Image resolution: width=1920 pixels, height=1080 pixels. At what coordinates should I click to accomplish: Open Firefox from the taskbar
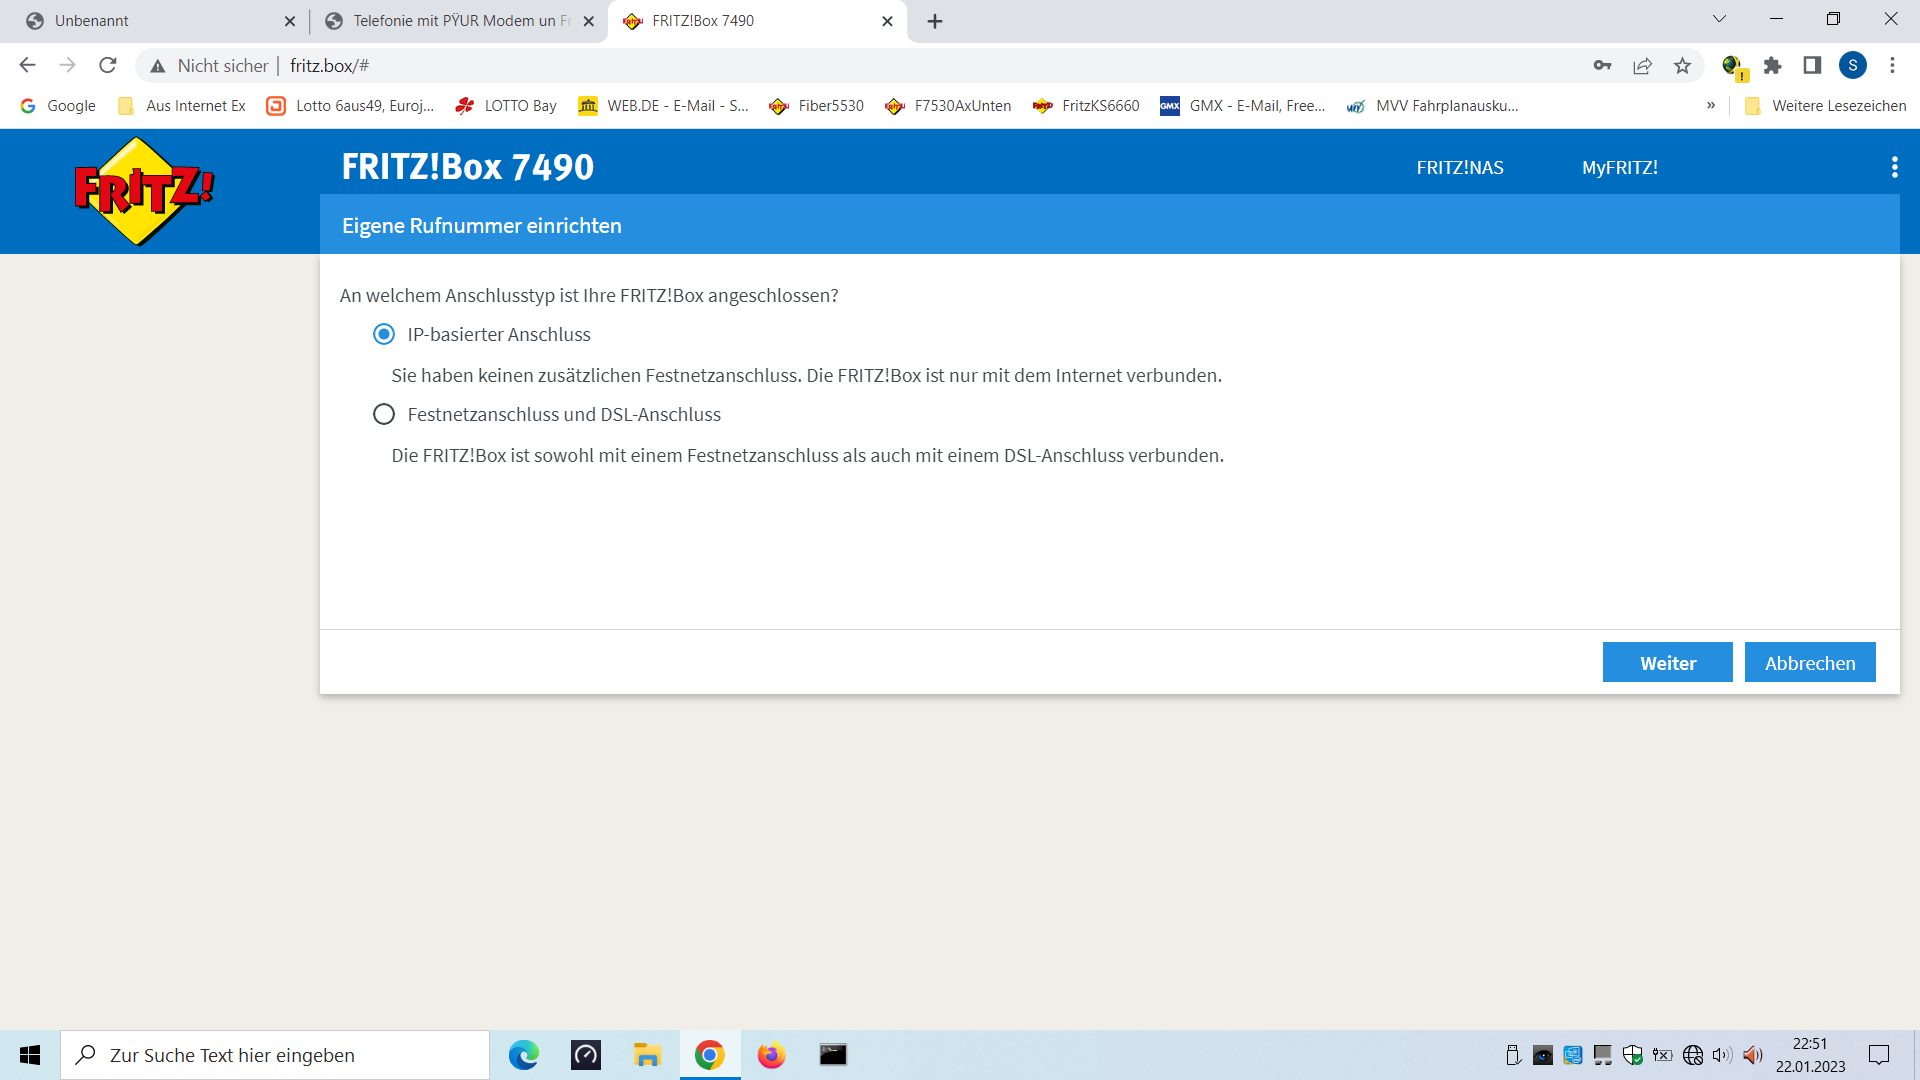[771, 1055]
